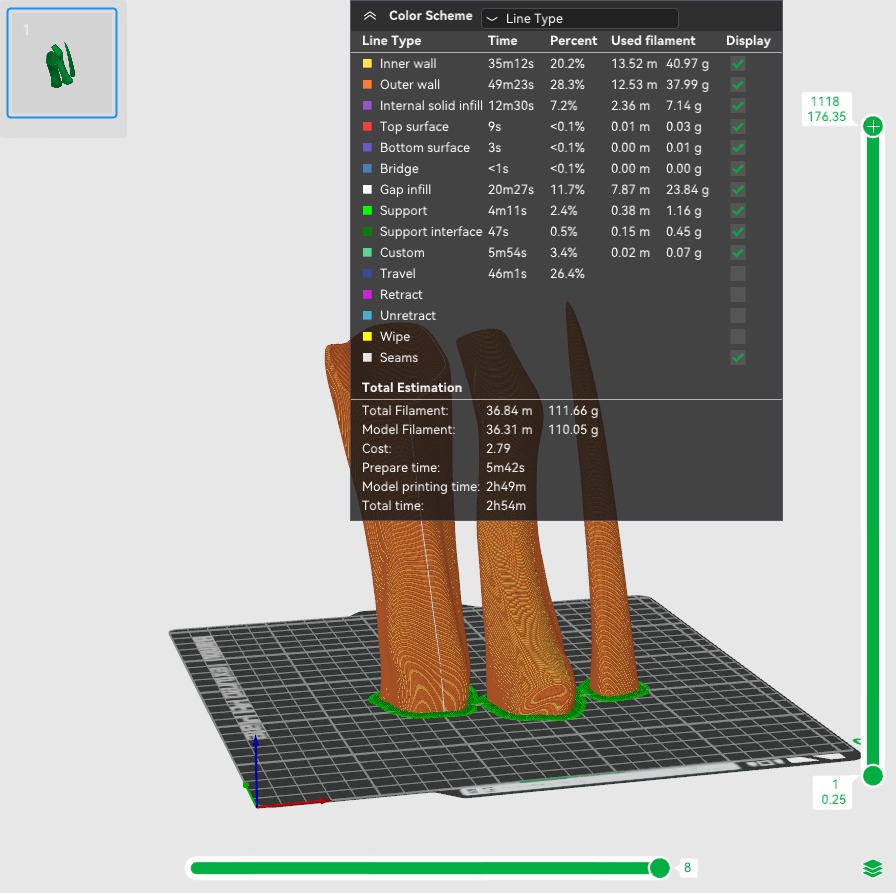Click the Top surface red swatch
Screen dimensions: 896x893
click(367, 127)
